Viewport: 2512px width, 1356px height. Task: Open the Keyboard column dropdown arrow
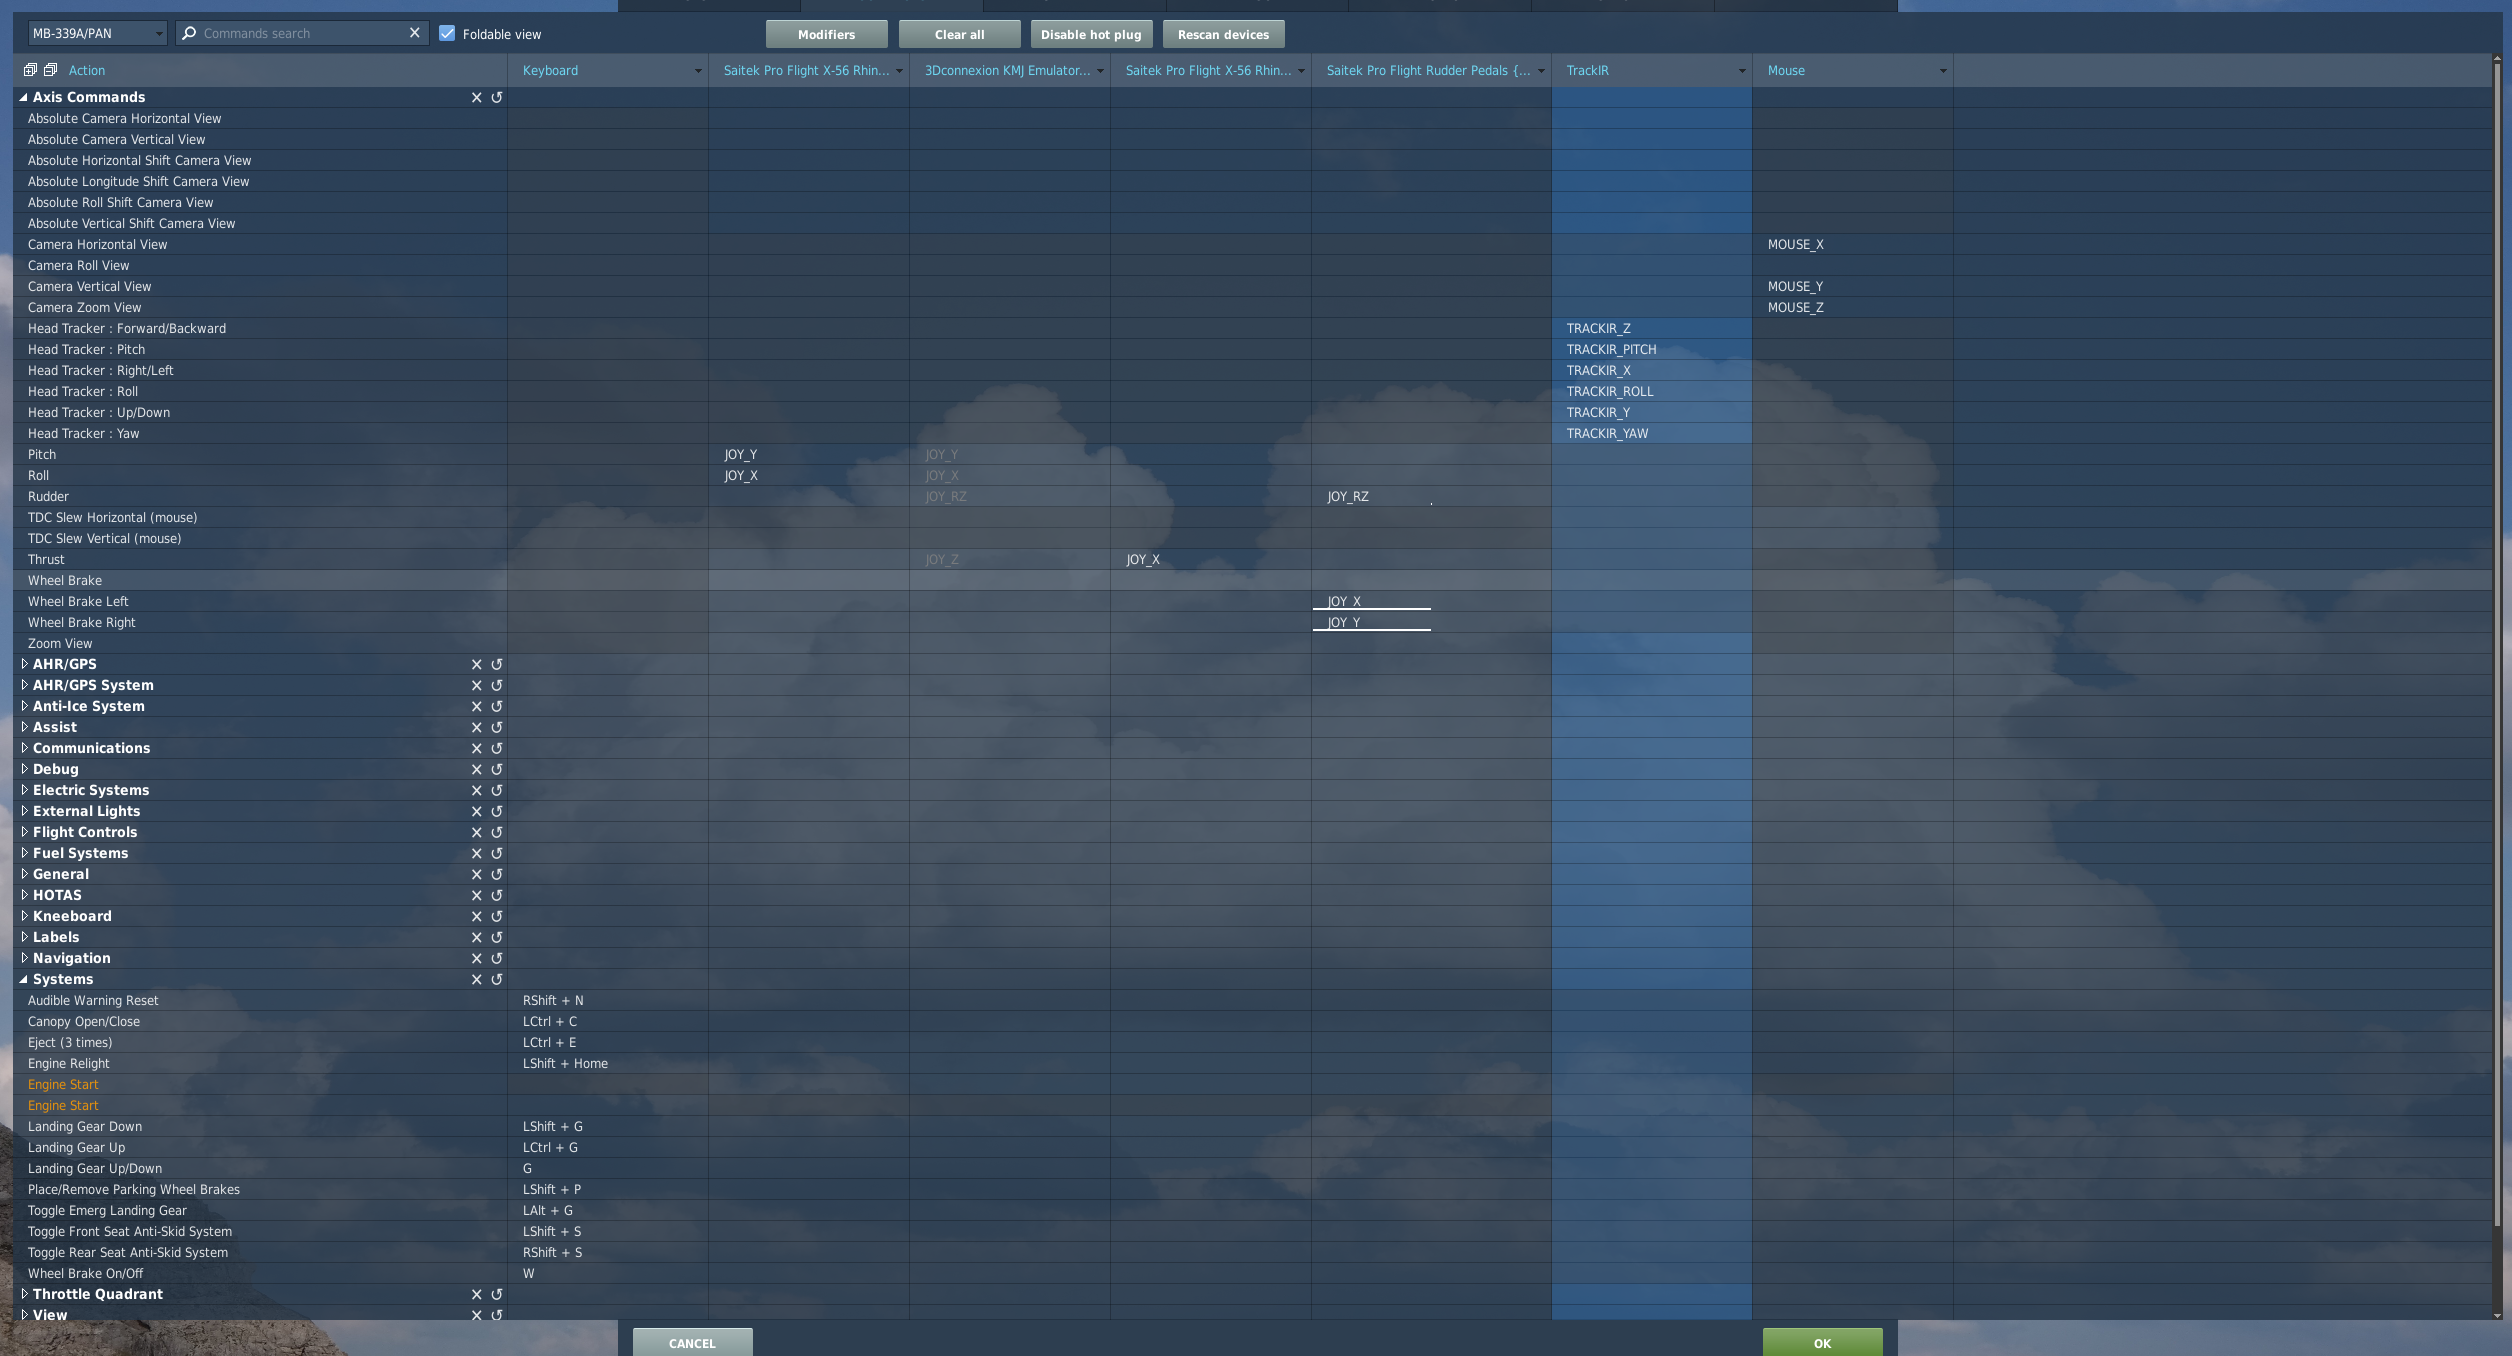click(697, 71)
